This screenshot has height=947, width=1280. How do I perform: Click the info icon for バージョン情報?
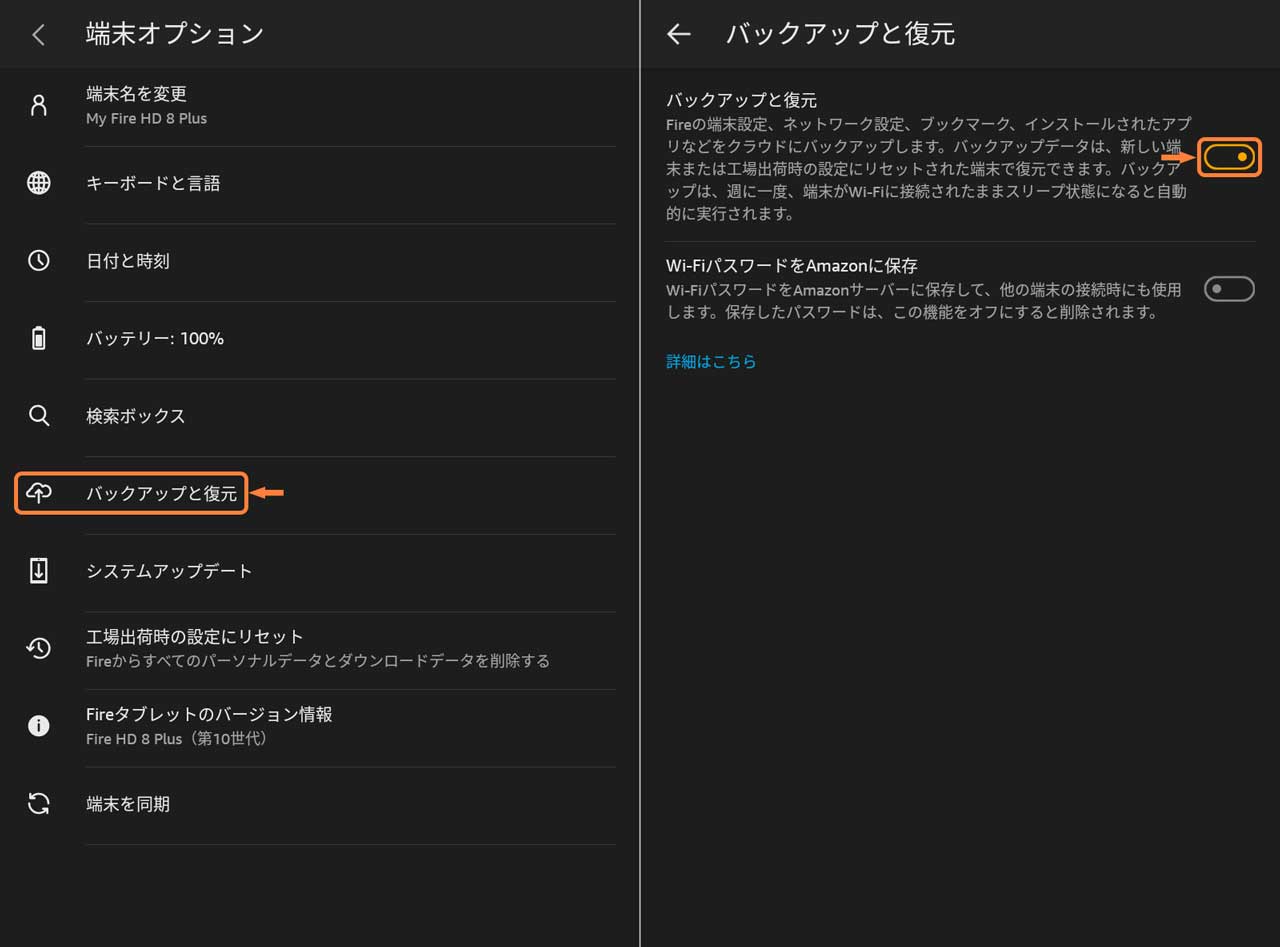38,726
